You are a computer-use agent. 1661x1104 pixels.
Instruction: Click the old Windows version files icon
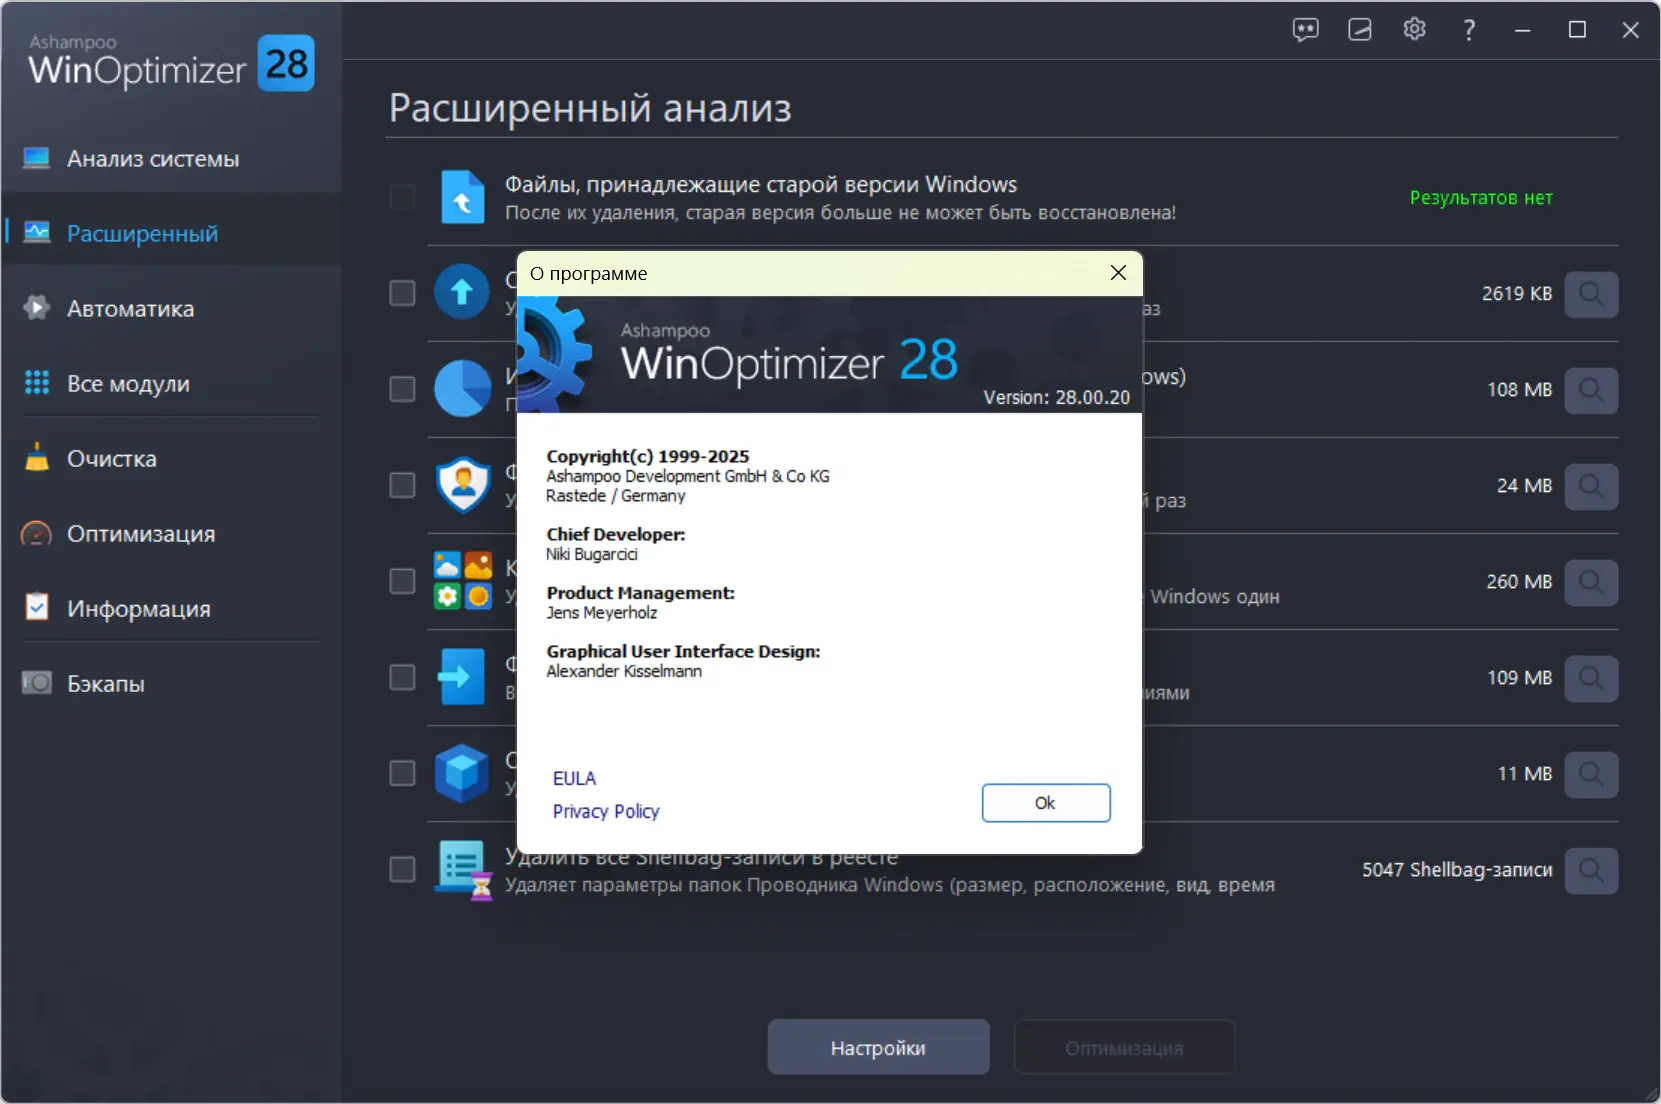[x=463, y=197]
